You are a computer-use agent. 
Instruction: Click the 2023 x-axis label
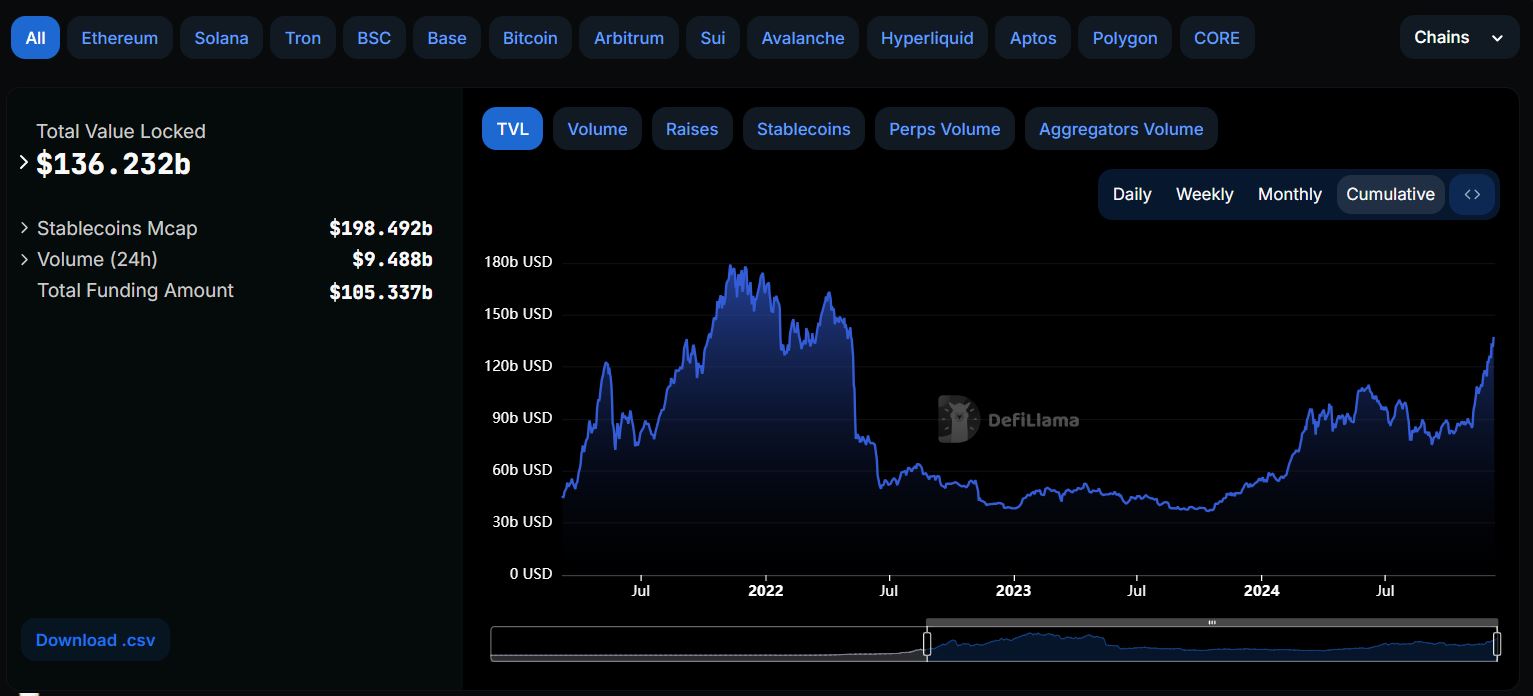point(1014,590)
